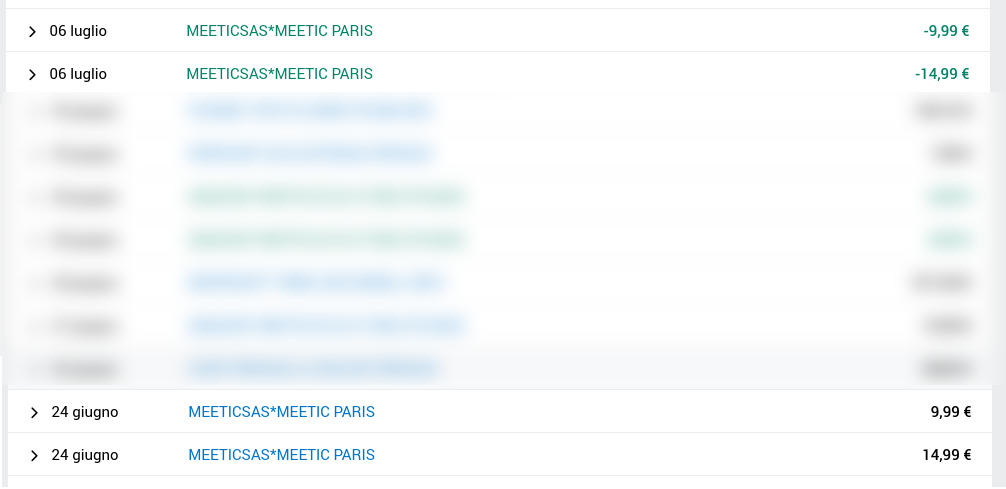Click the 06 luglio date in the -14,99 € row
Viewport: 1006px width, 489px height.
click(78, 74)
